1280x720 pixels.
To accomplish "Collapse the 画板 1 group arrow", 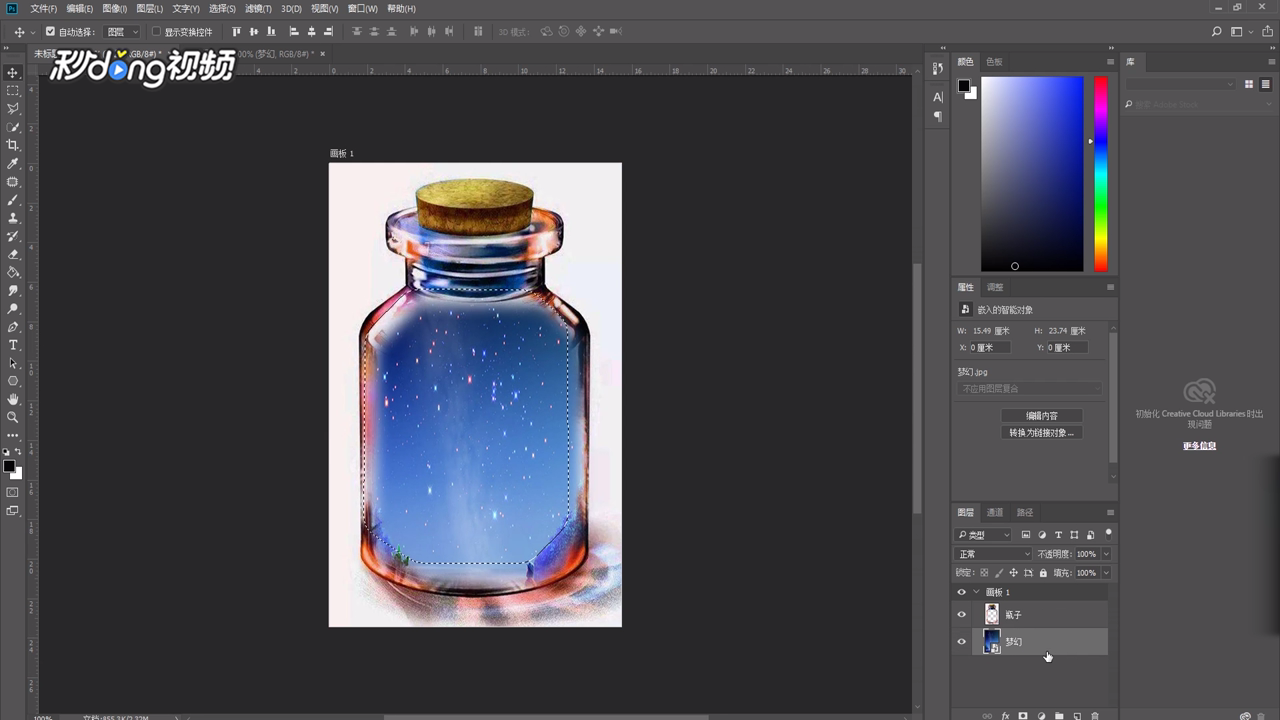I will (976, 592).
